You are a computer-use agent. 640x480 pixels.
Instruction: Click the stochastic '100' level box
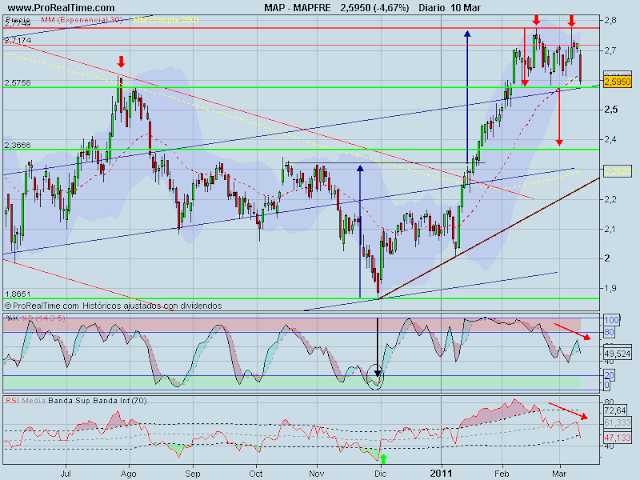pos(612,320)
